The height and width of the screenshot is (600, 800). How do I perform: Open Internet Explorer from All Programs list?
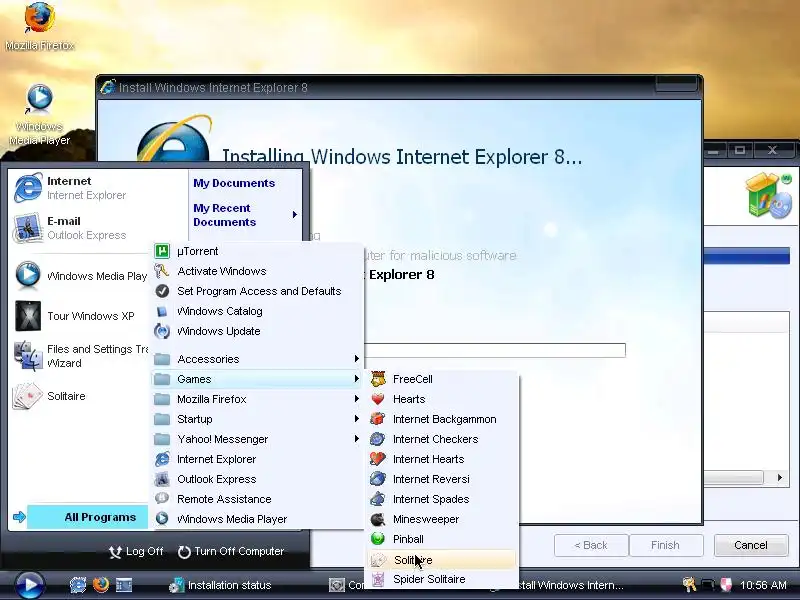point(258,459)
